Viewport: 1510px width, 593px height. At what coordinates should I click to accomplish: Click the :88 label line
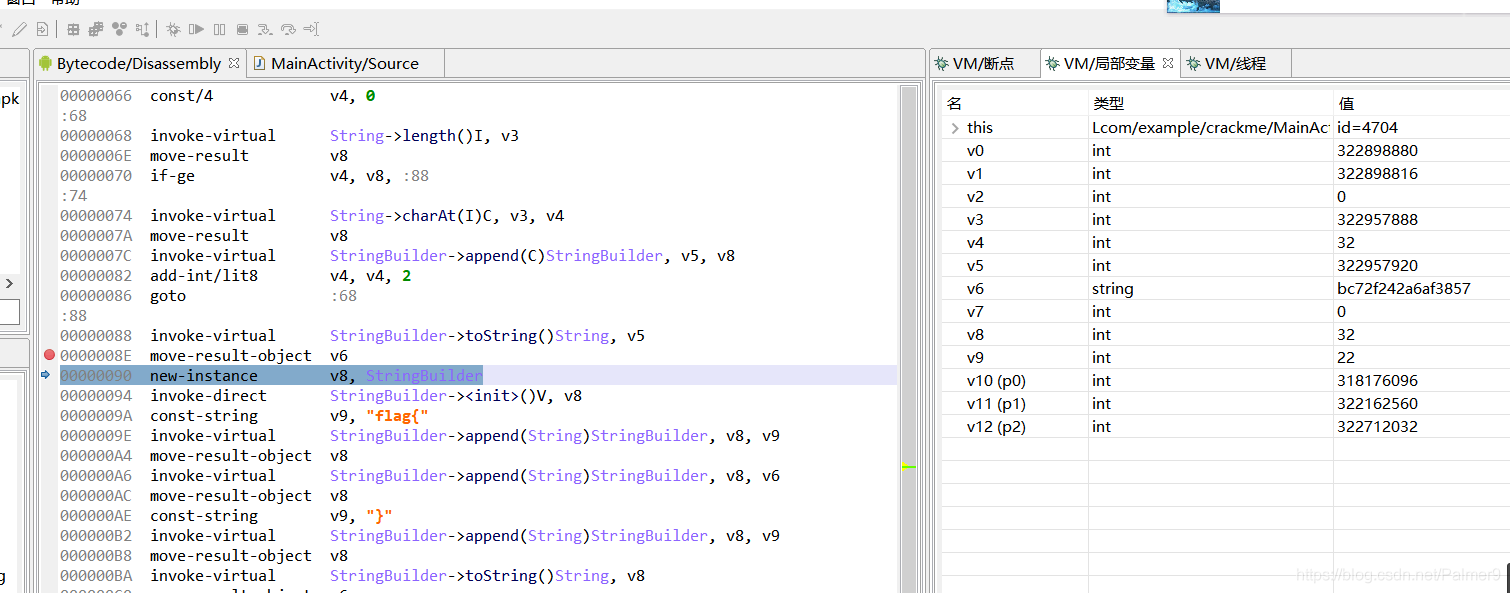click(x=74, y=316)
